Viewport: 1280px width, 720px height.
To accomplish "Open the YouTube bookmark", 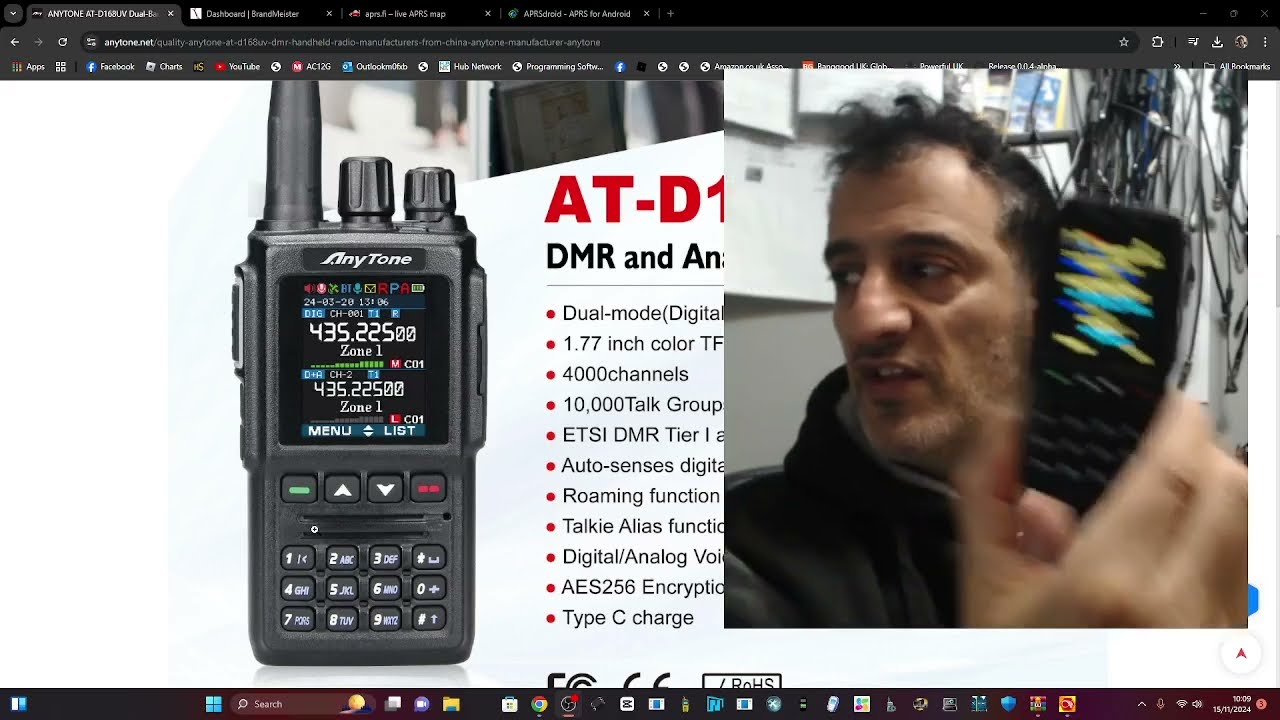I will [237, 67].
